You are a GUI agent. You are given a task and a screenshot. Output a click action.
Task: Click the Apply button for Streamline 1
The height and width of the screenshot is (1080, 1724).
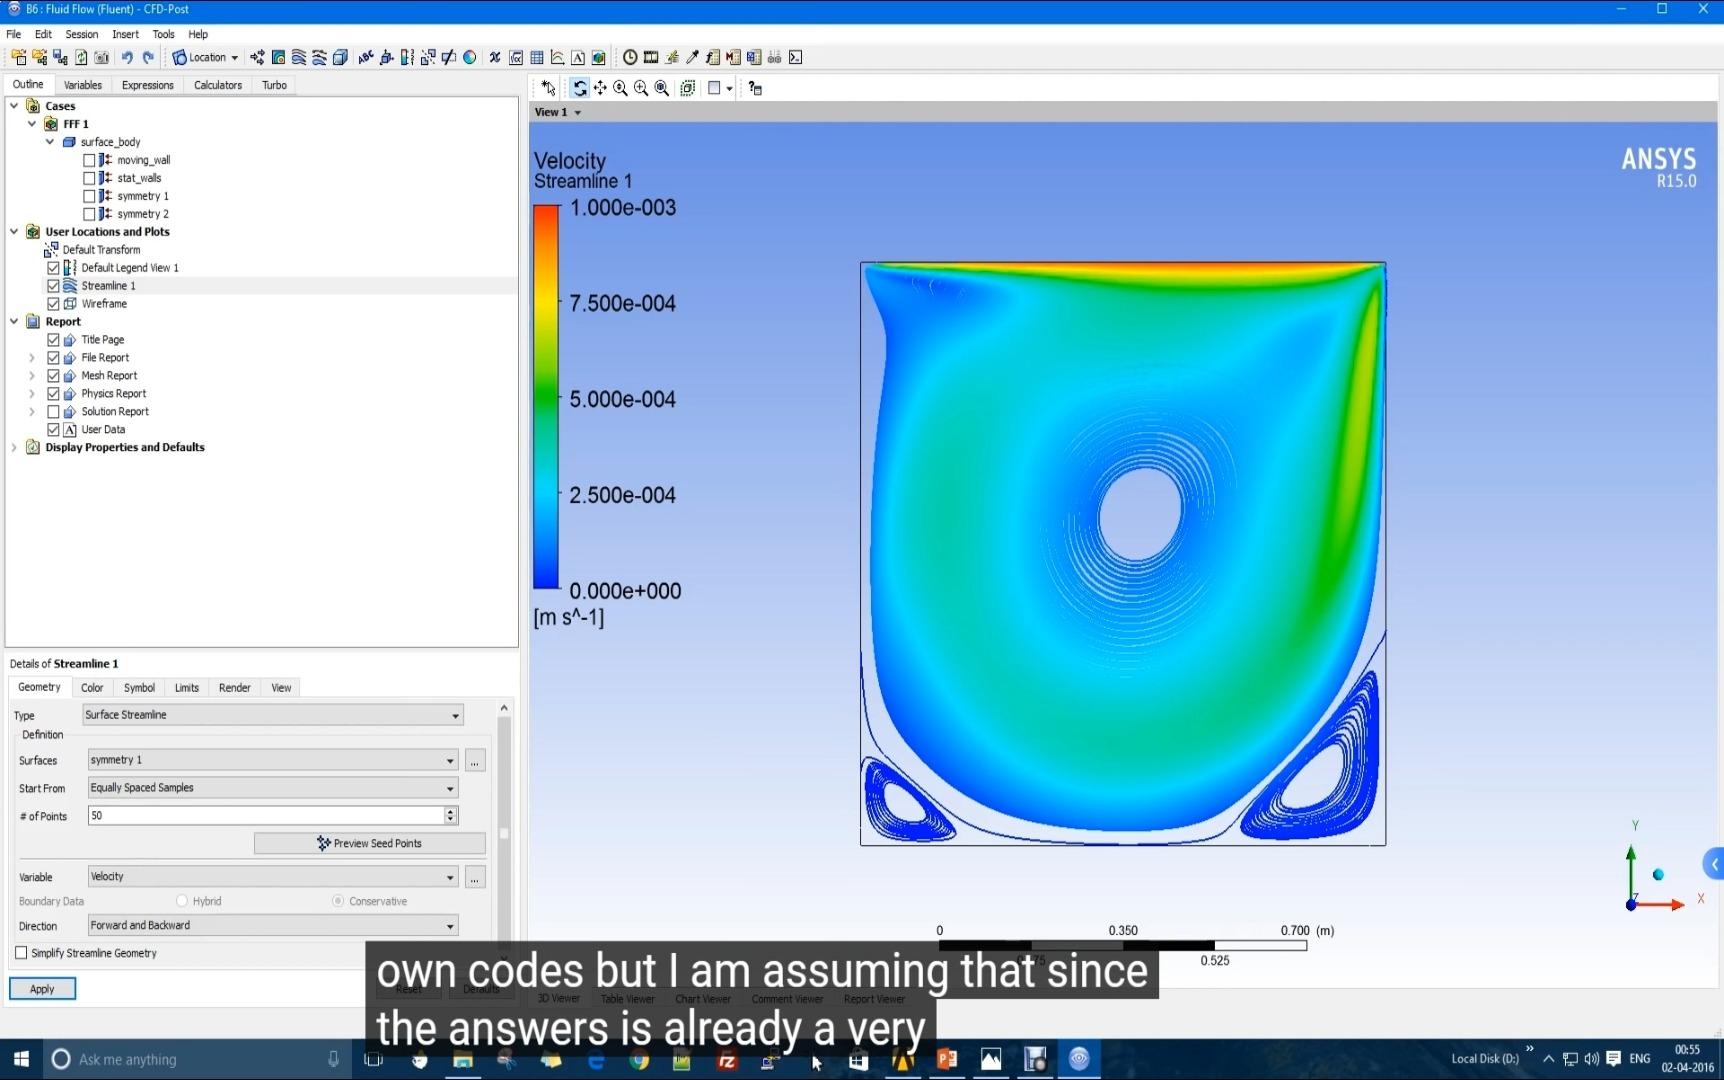click(41, 988)
